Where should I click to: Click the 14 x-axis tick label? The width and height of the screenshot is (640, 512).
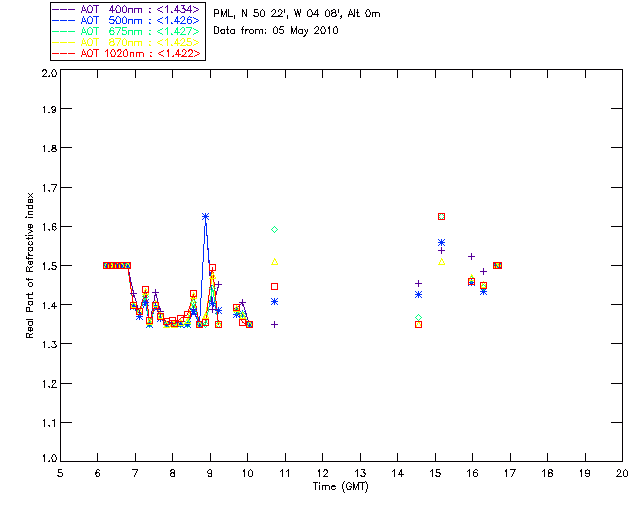click(x=398, y=473)
